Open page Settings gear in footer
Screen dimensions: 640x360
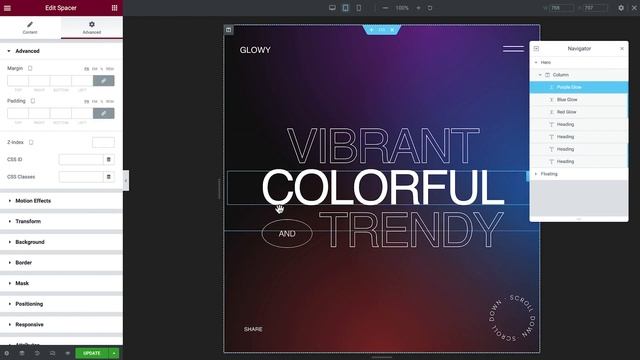[x=7, y=353]
